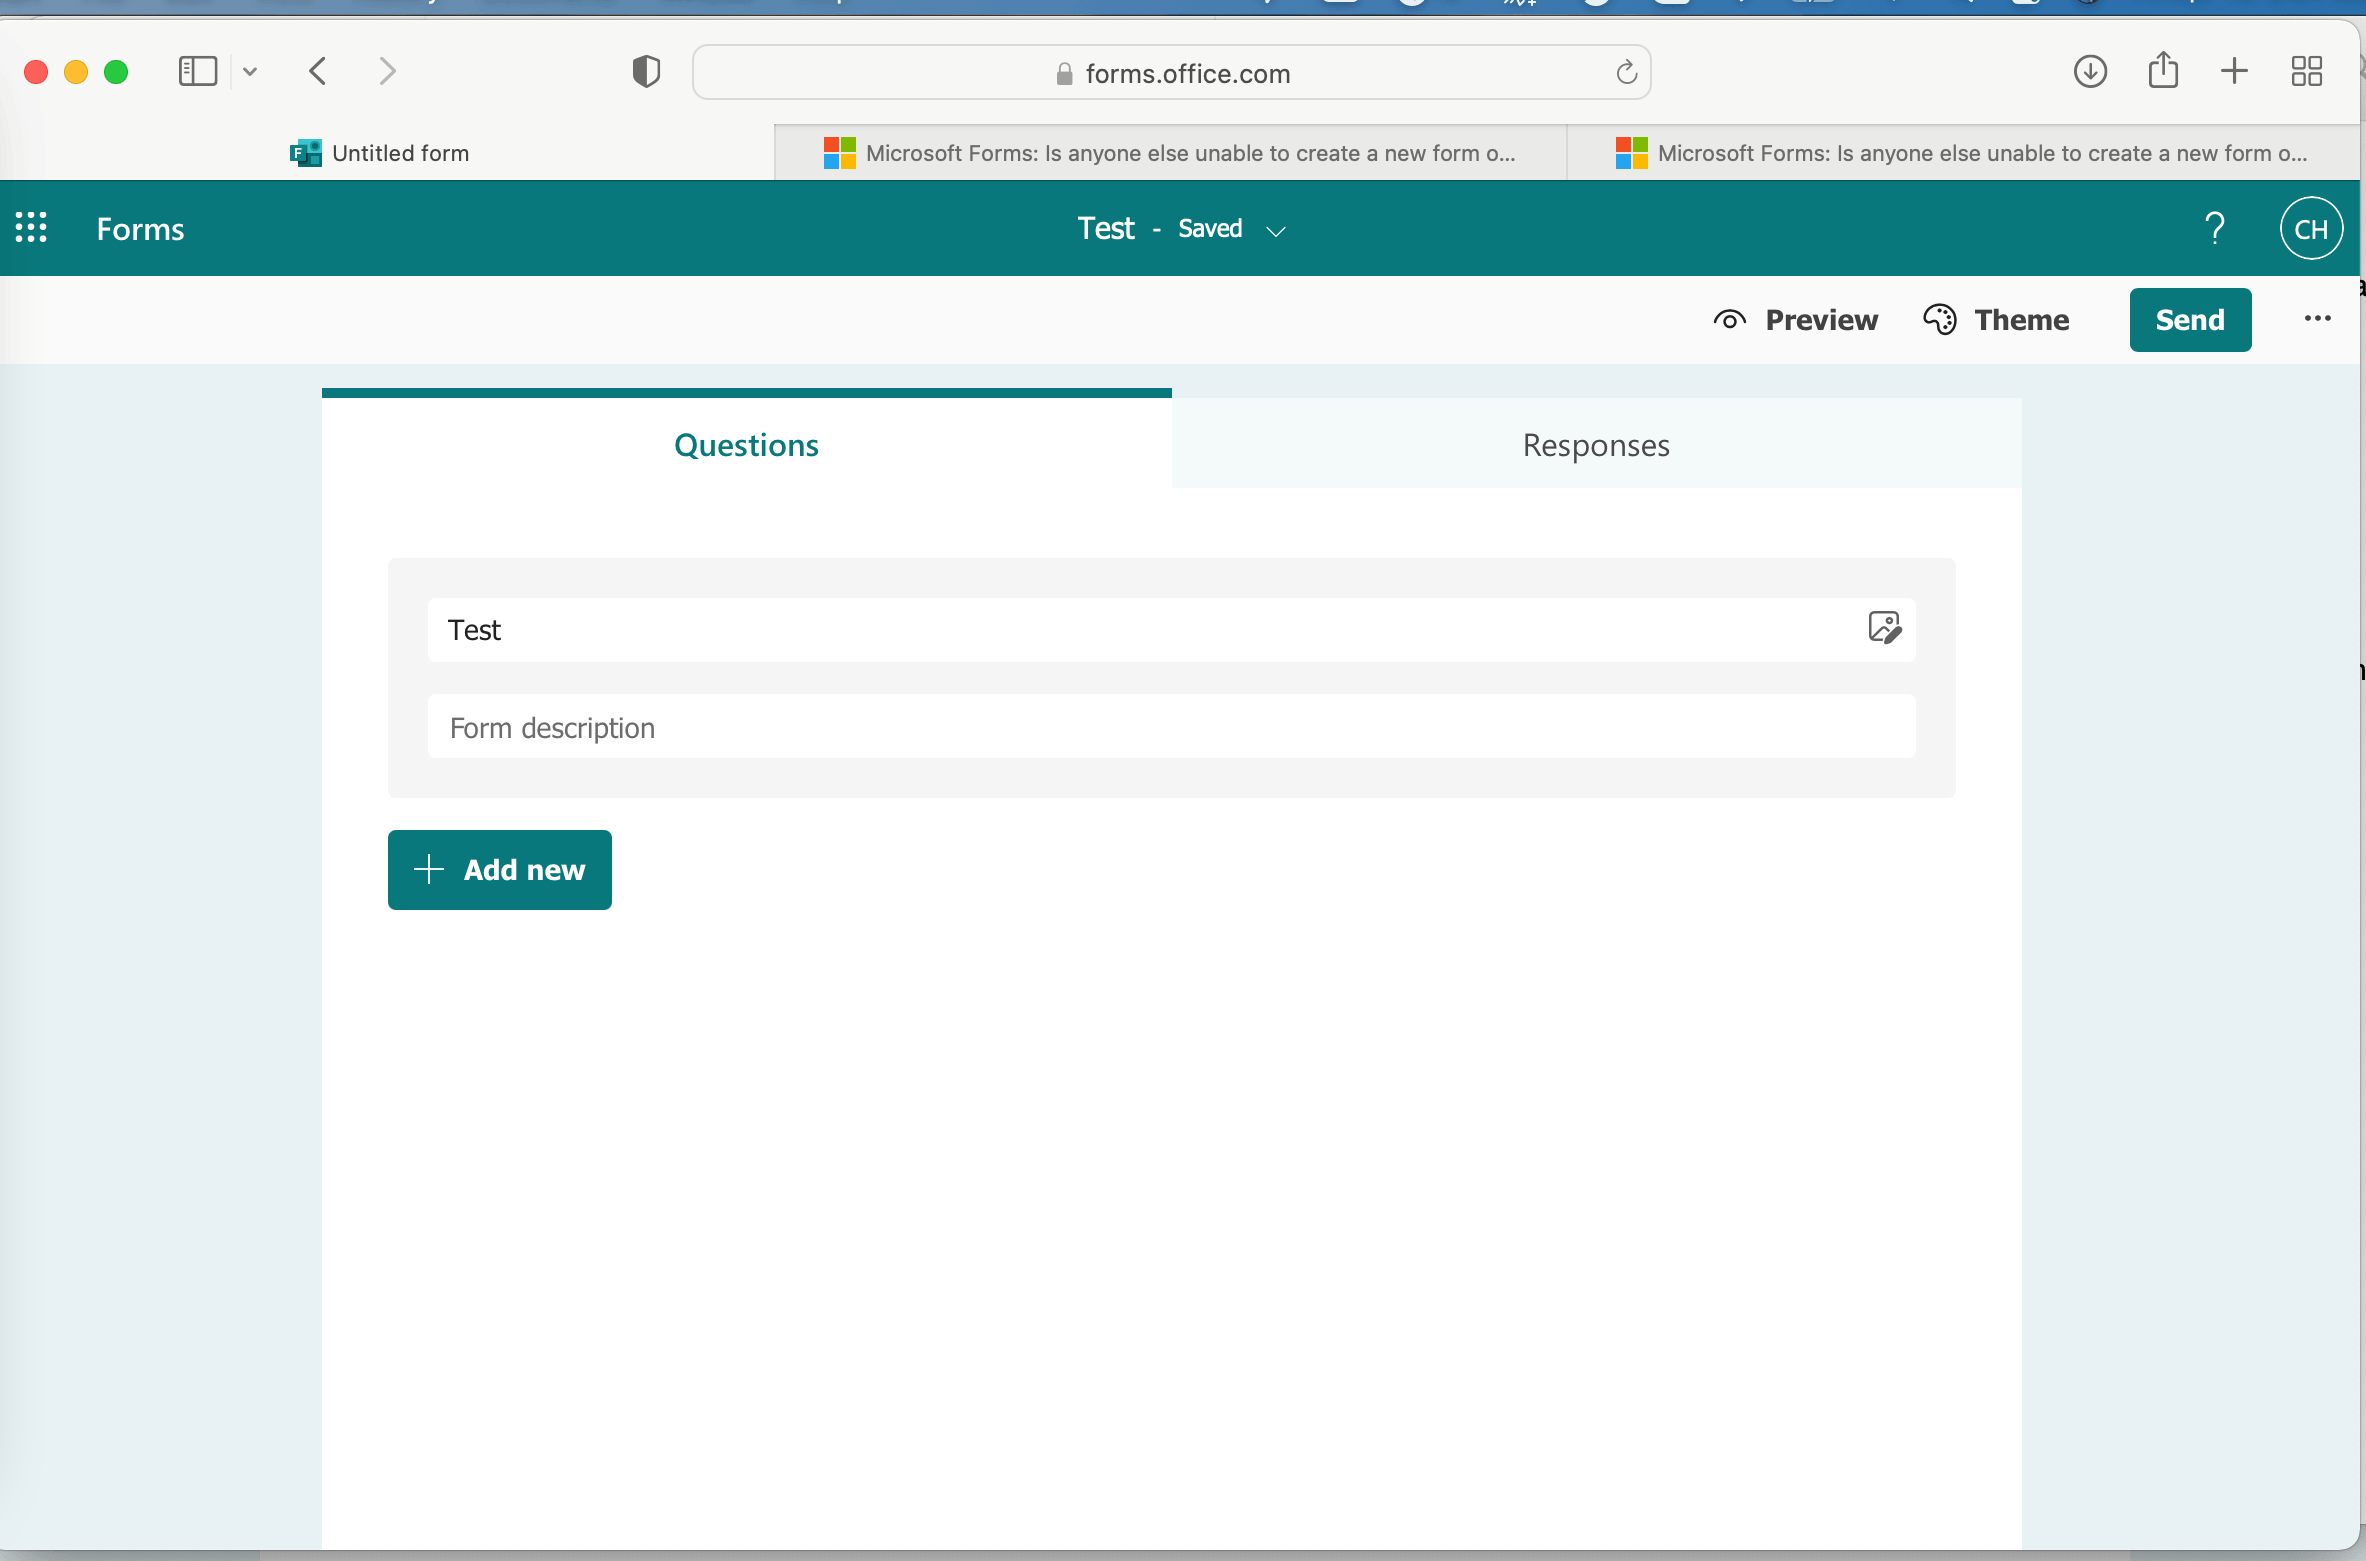Open the Help question mark
The height and width of the screenshot is (1561, 2366).
(x=2215, y=229)
